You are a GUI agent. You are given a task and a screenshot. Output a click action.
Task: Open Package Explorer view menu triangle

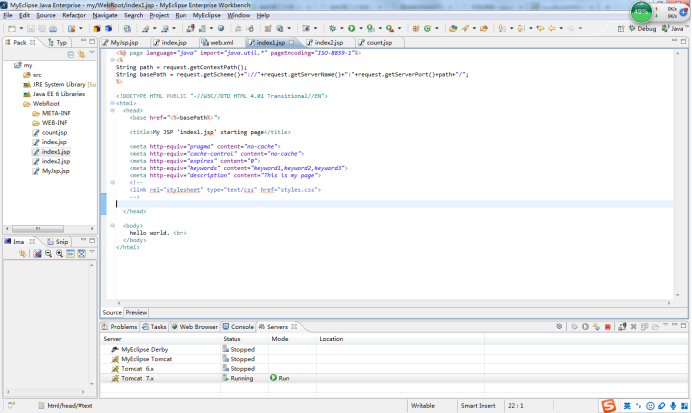tap(92, 53)
